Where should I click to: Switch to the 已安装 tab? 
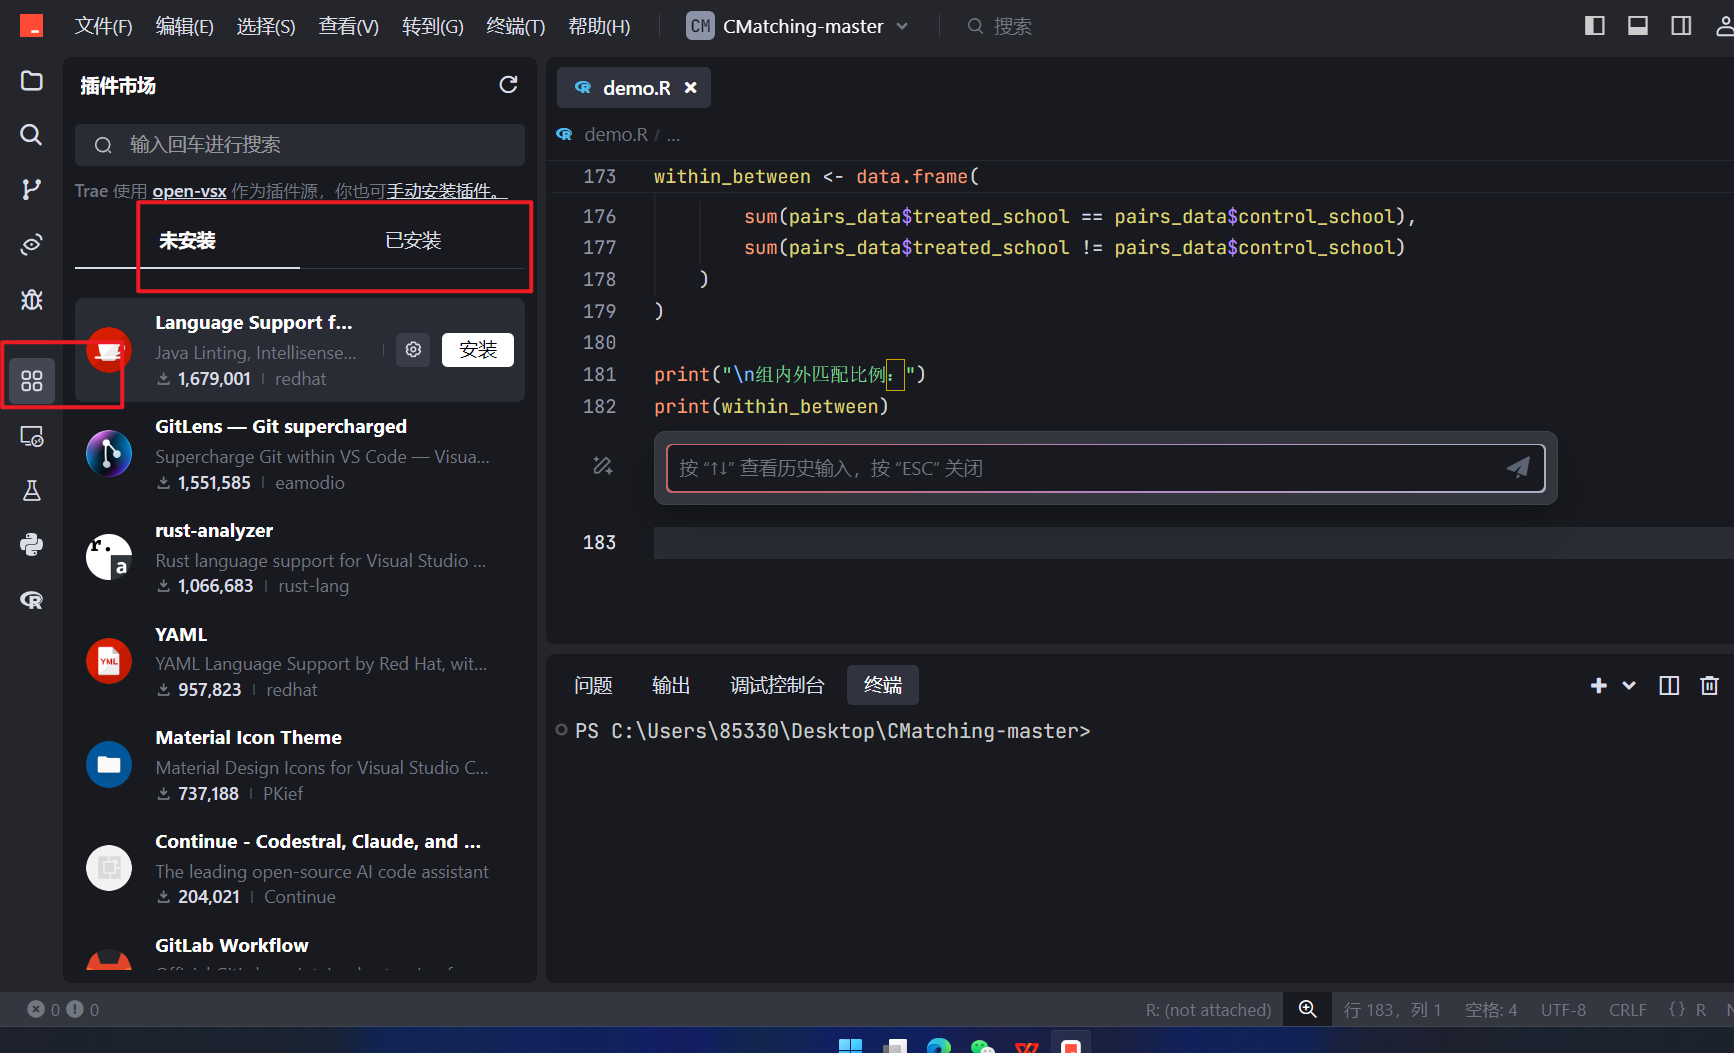pos(412,241)
